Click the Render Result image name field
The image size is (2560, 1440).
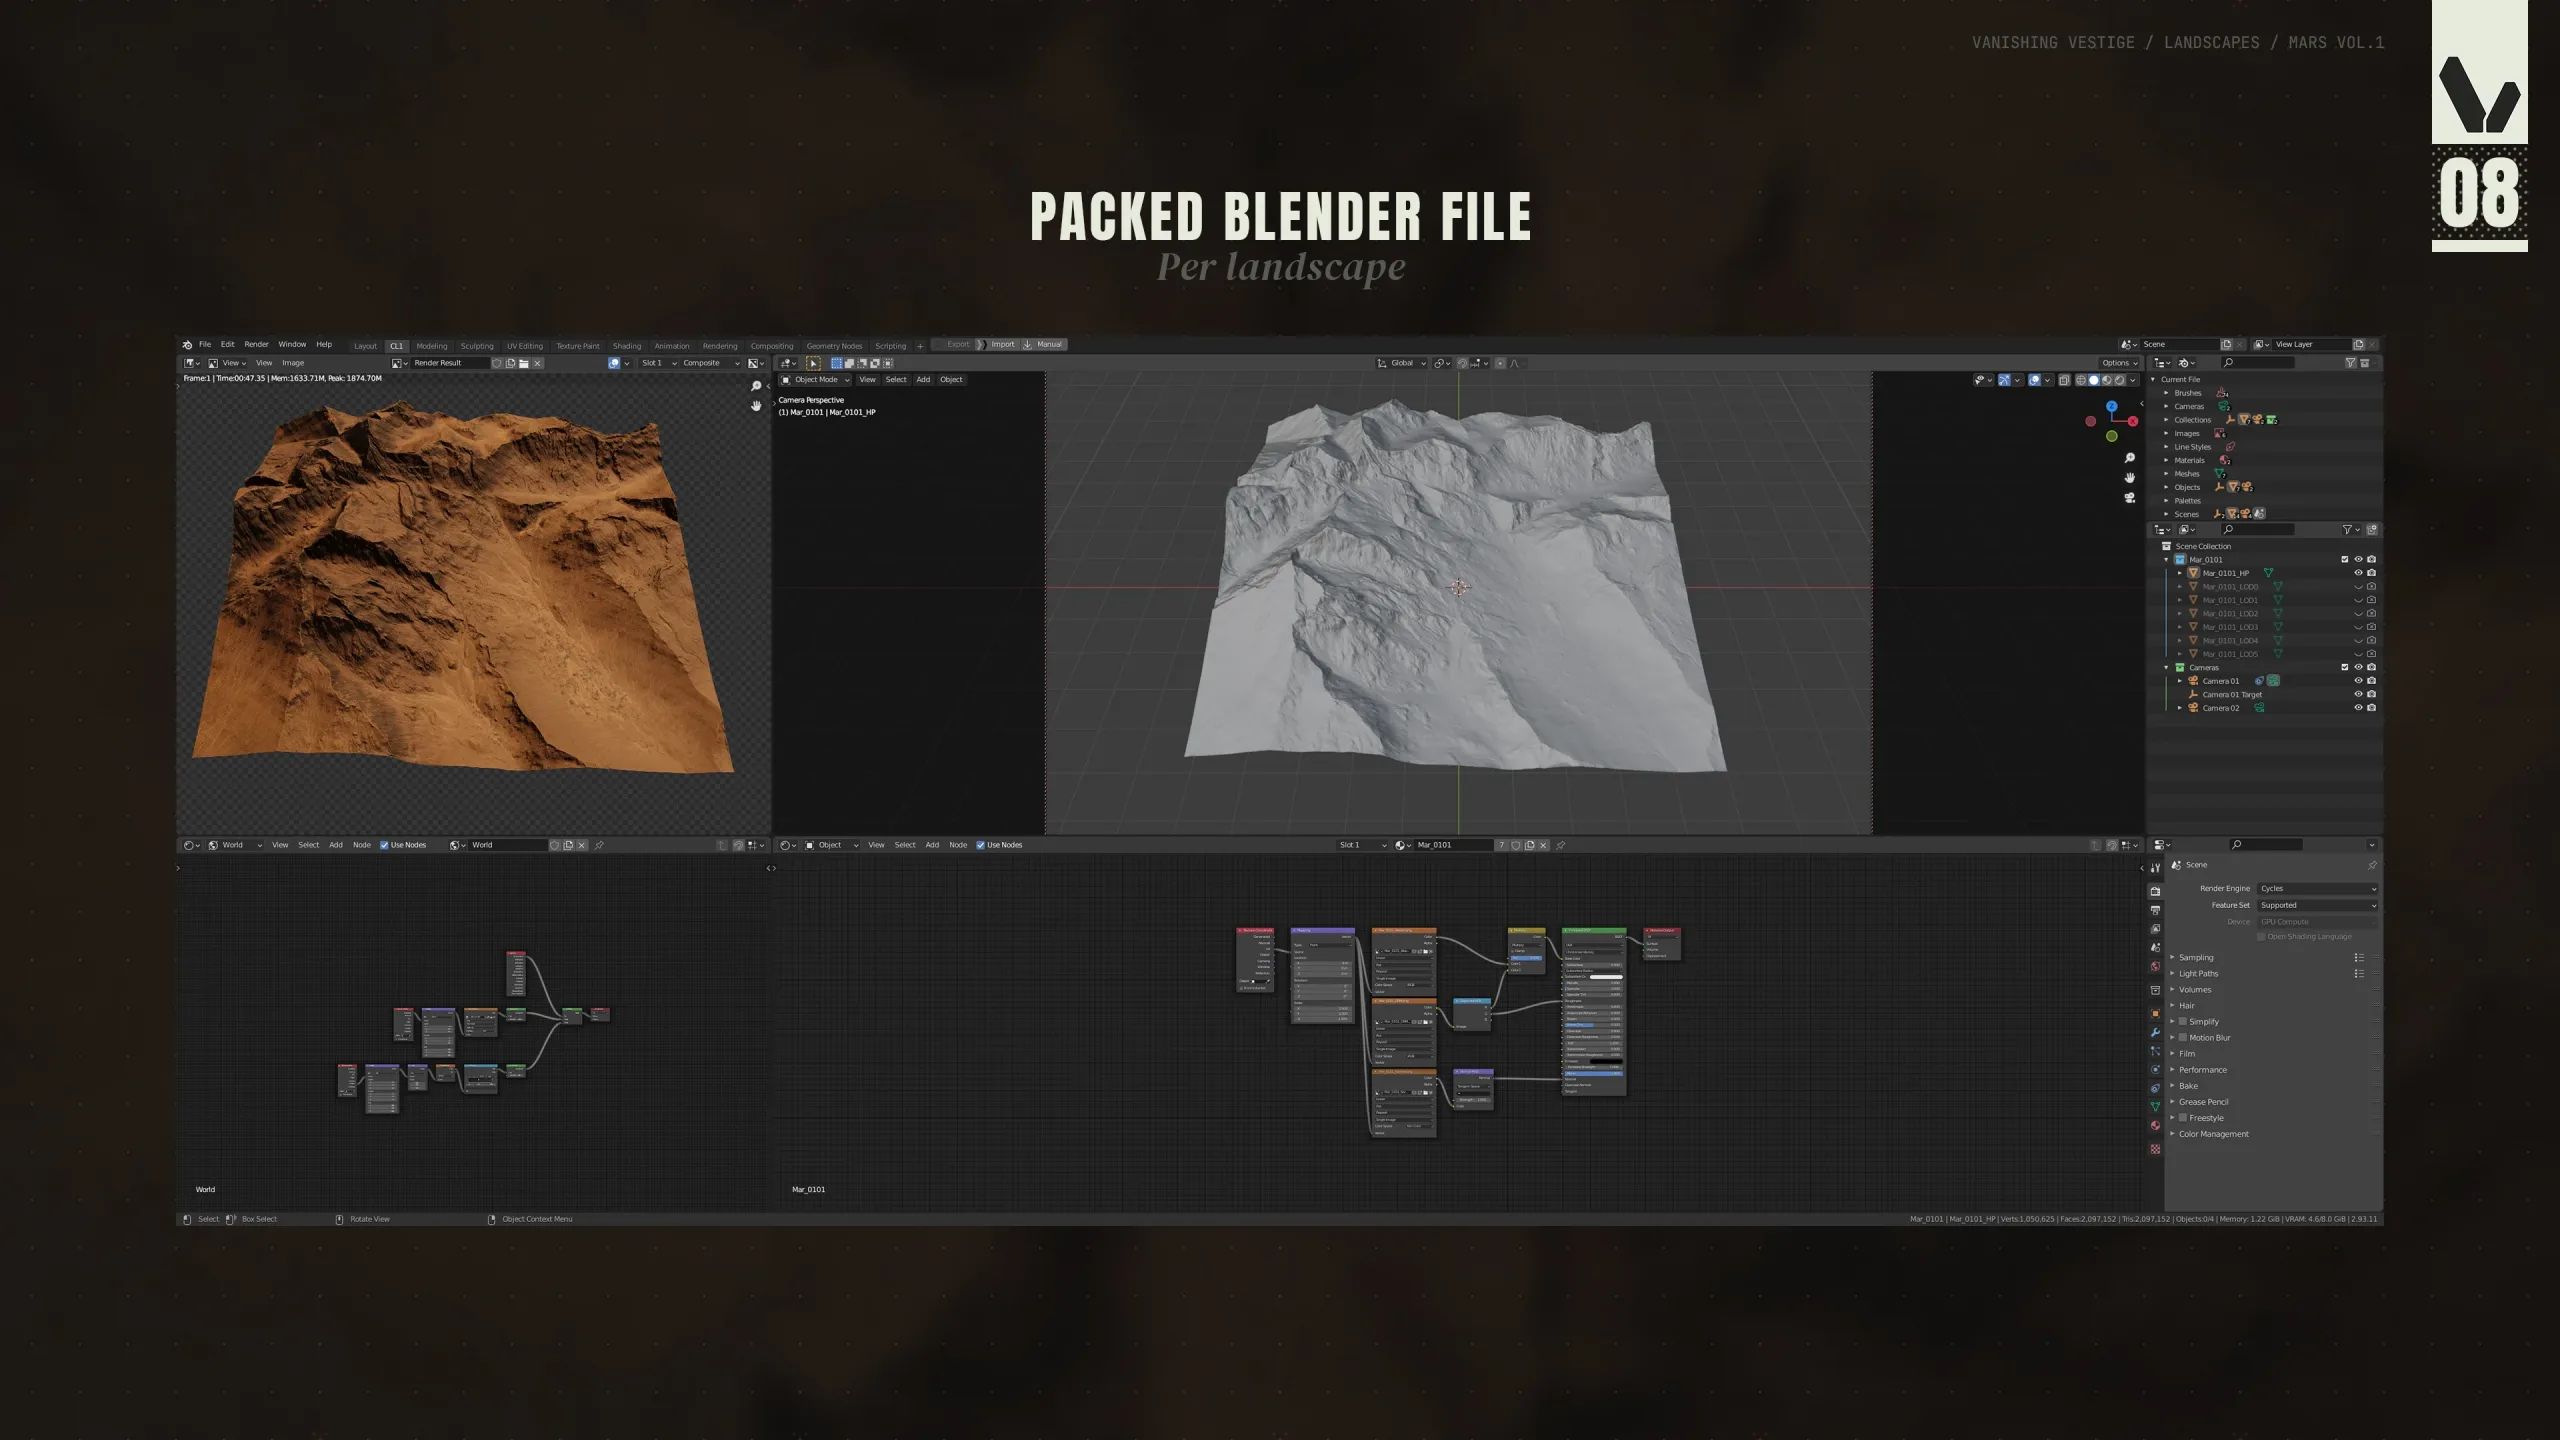click(450, 363)
